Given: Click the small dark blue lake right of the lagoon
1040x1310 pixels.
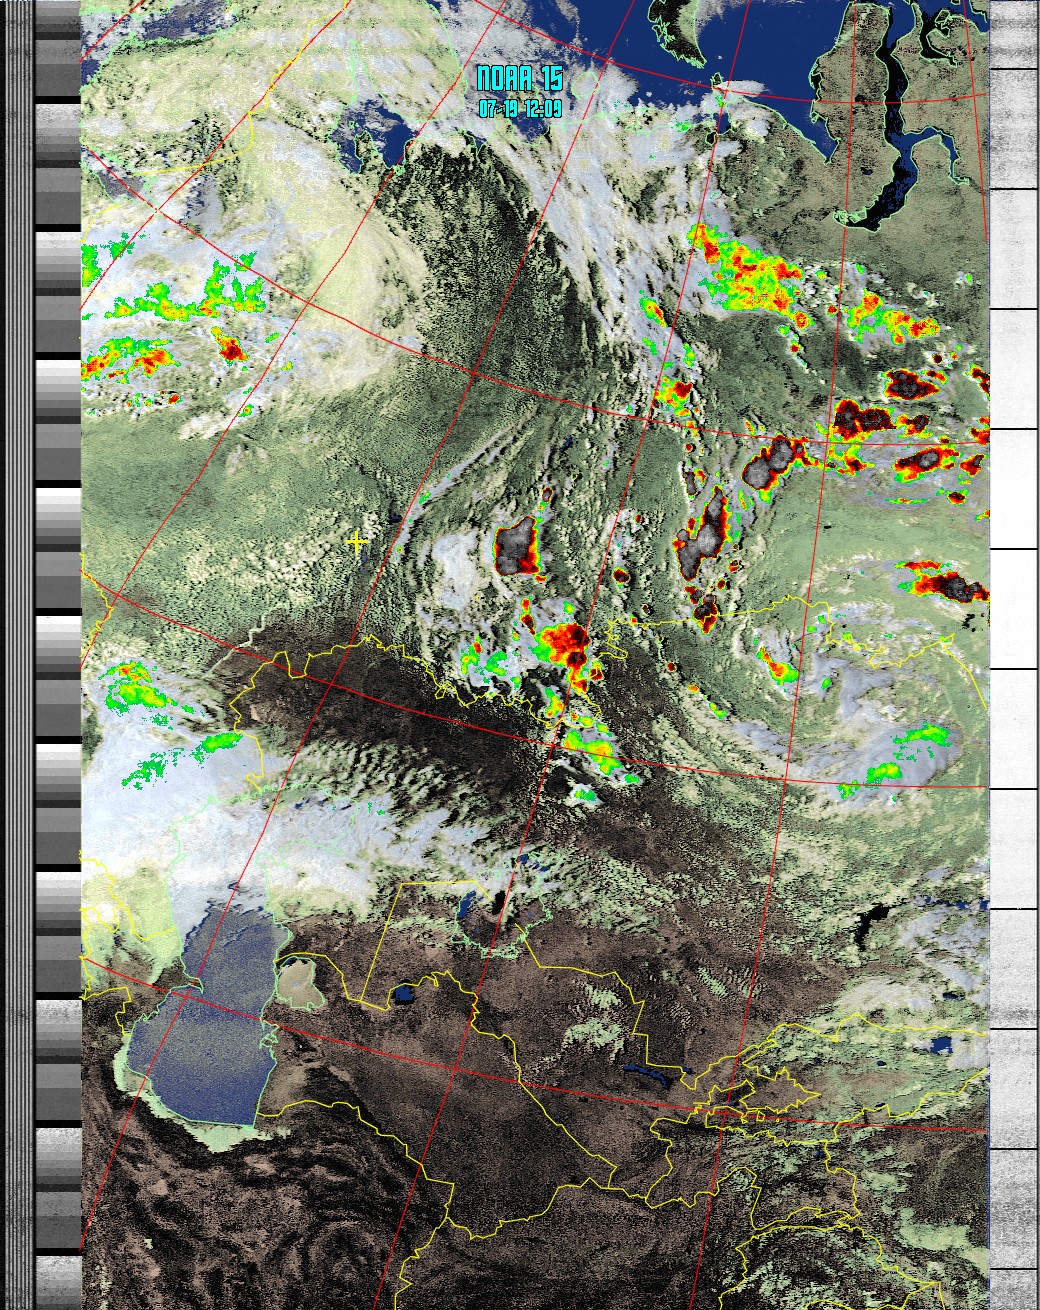Looking at the screenshot, I should 403,994.
